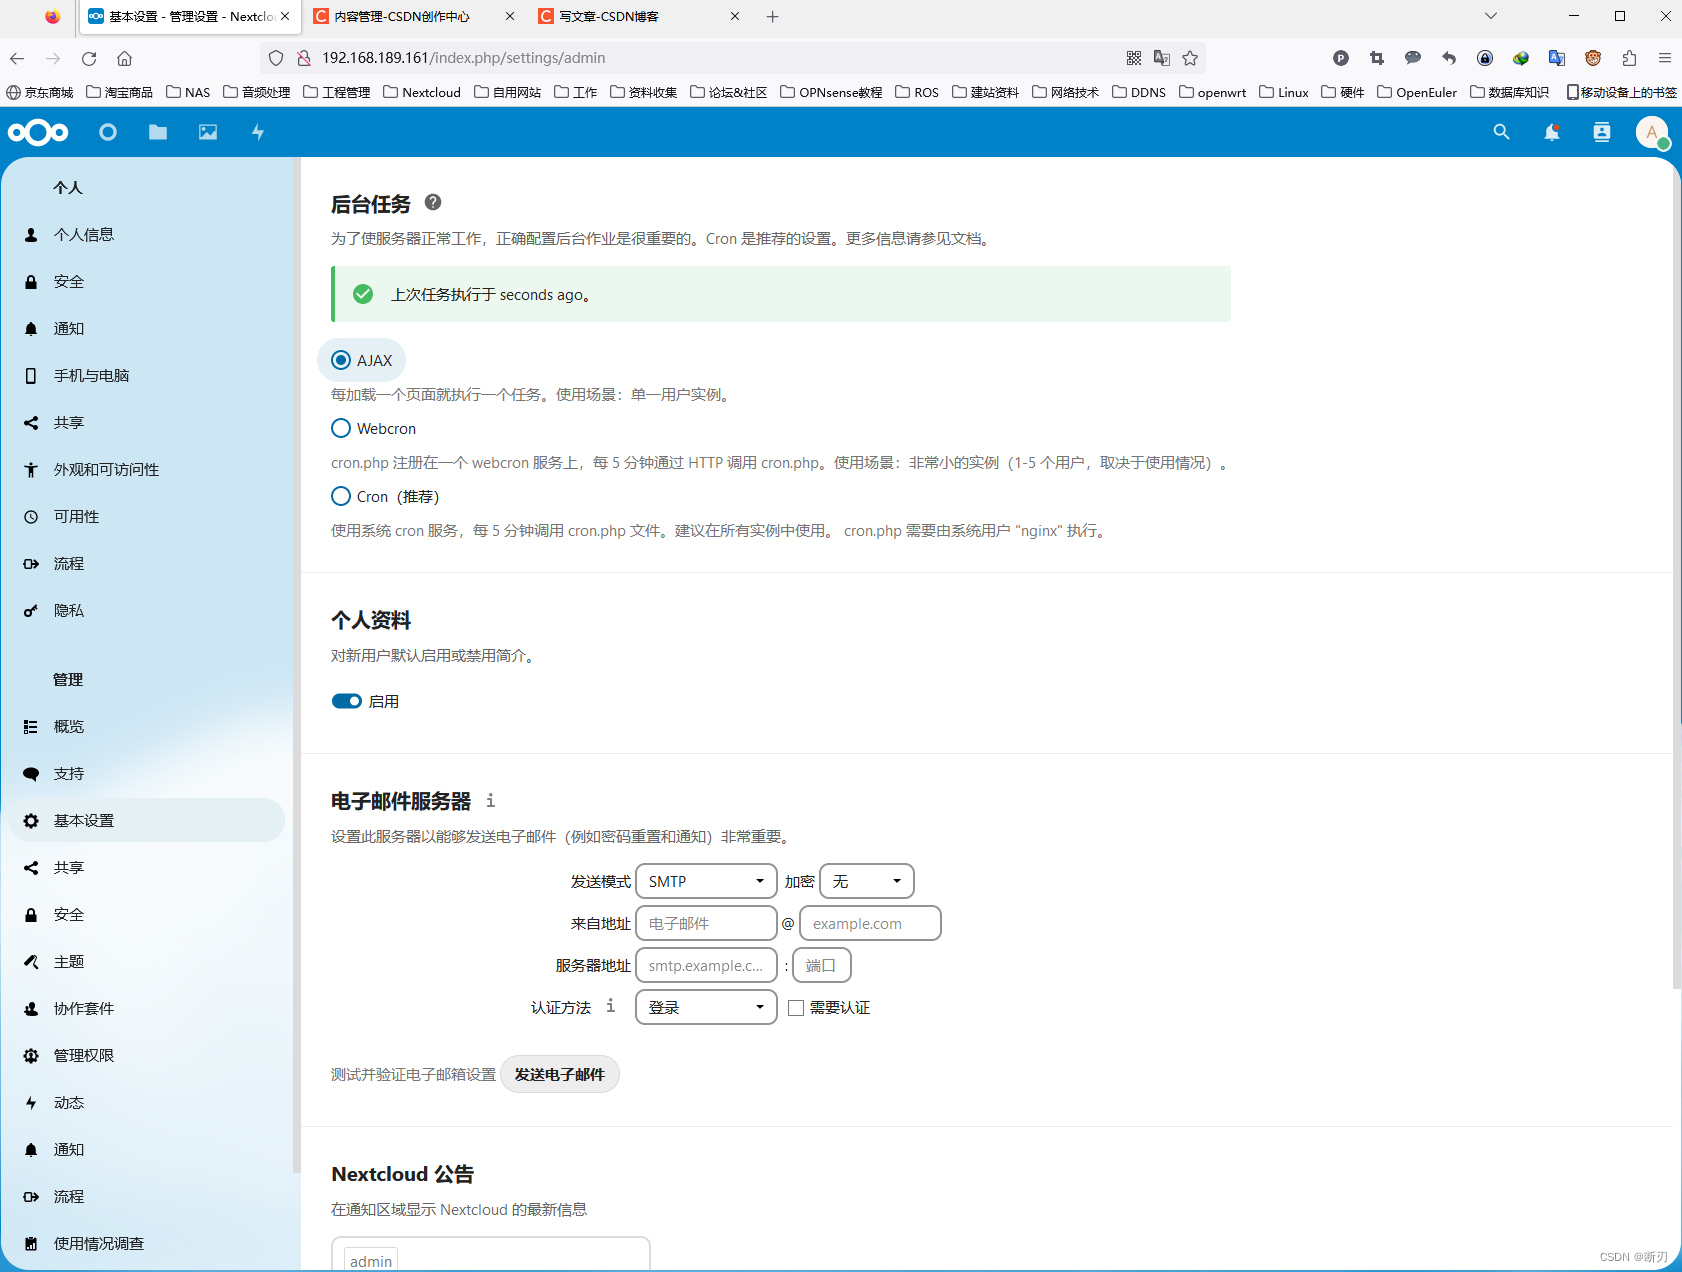Open the Dashboard circle icon

108,131
